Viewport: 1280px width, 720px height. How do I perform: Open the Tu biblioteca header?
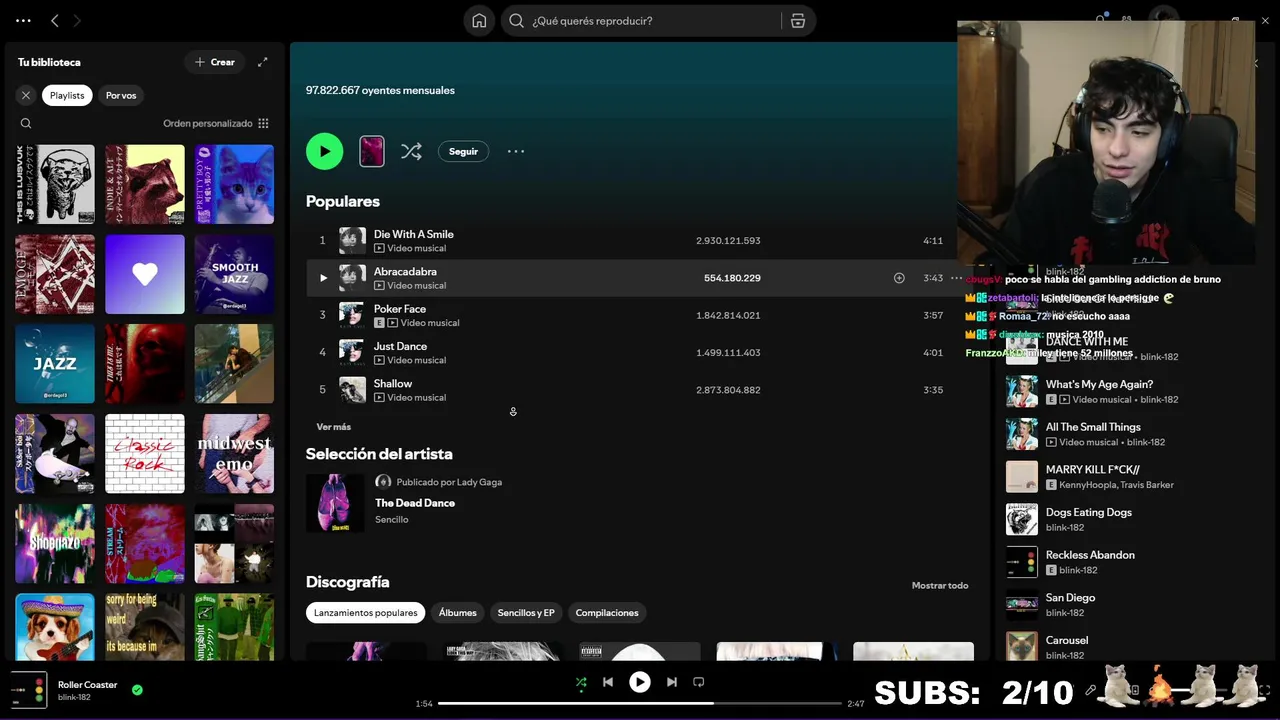click(x=49, y=62)
